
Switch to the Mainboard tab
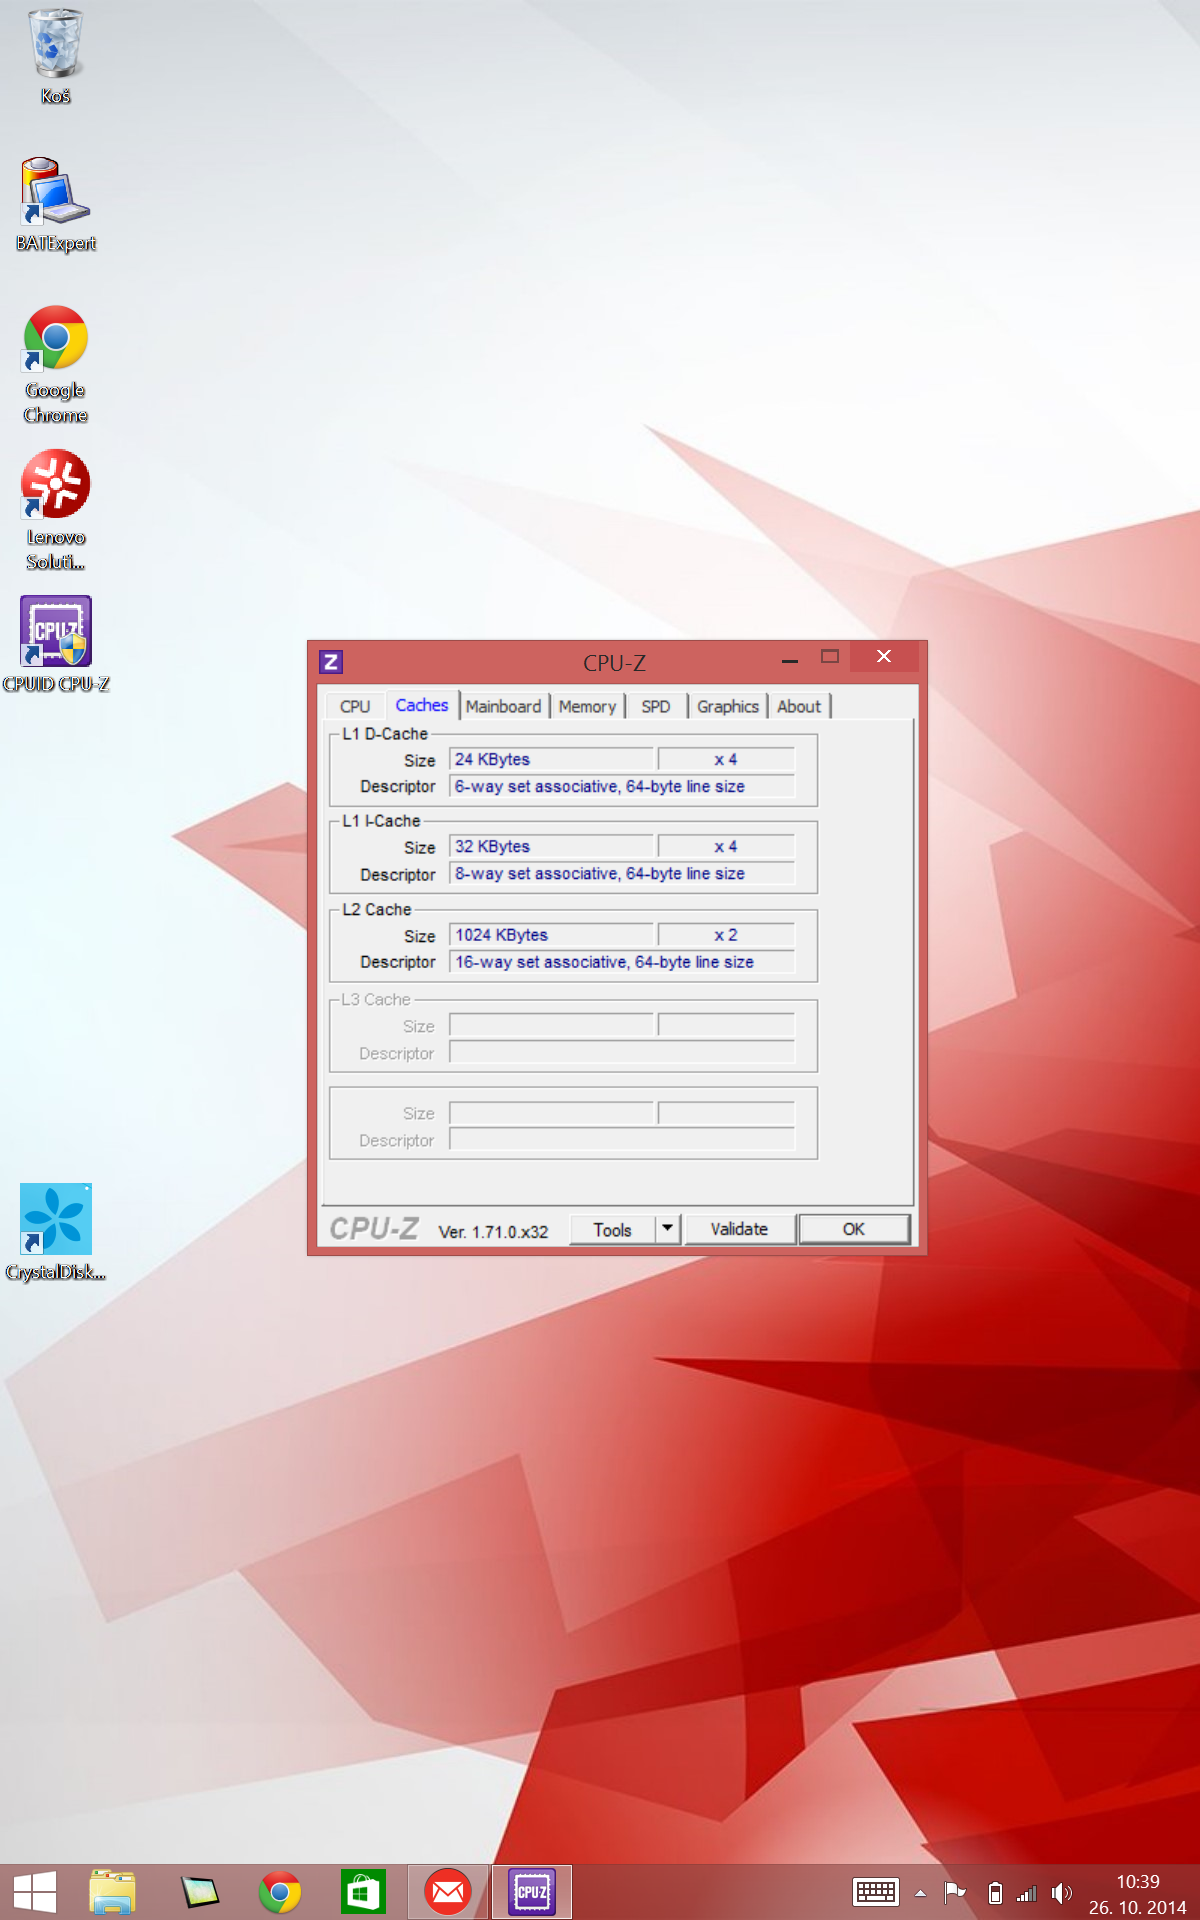coord(503,706)
